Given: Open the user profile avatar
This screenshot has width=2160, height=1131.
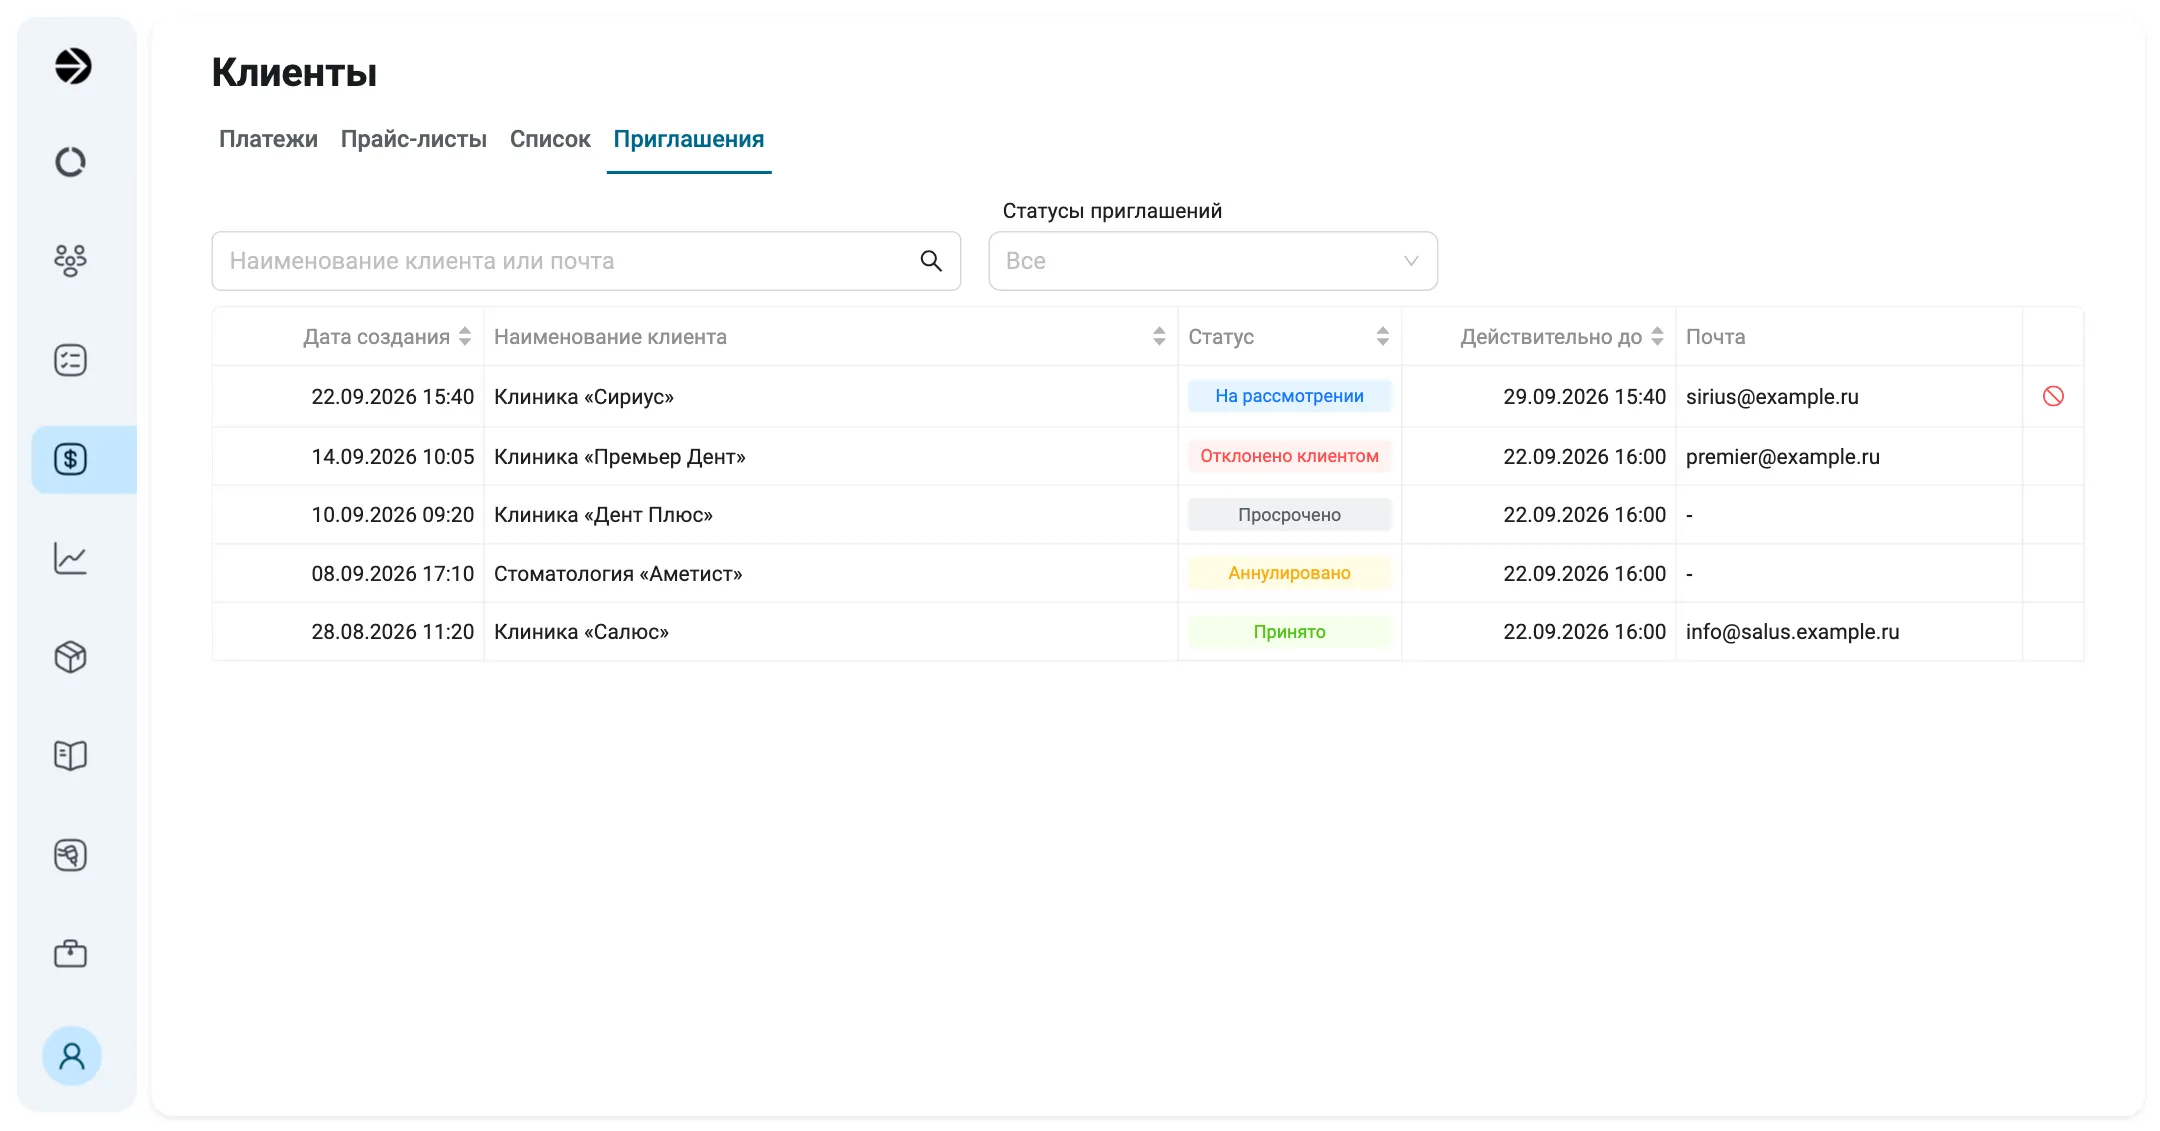Looking at the screenshot, I should coord(72,1056).
